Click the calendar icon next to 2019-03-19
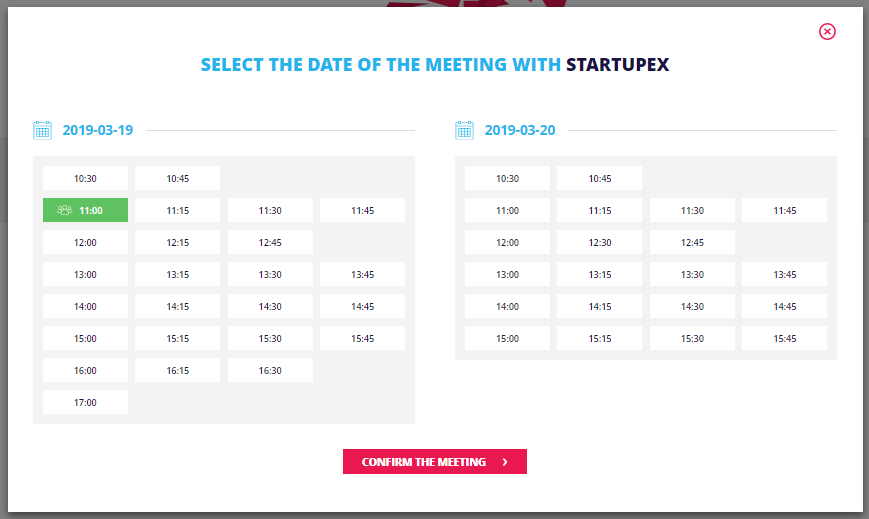 (43, 130)
